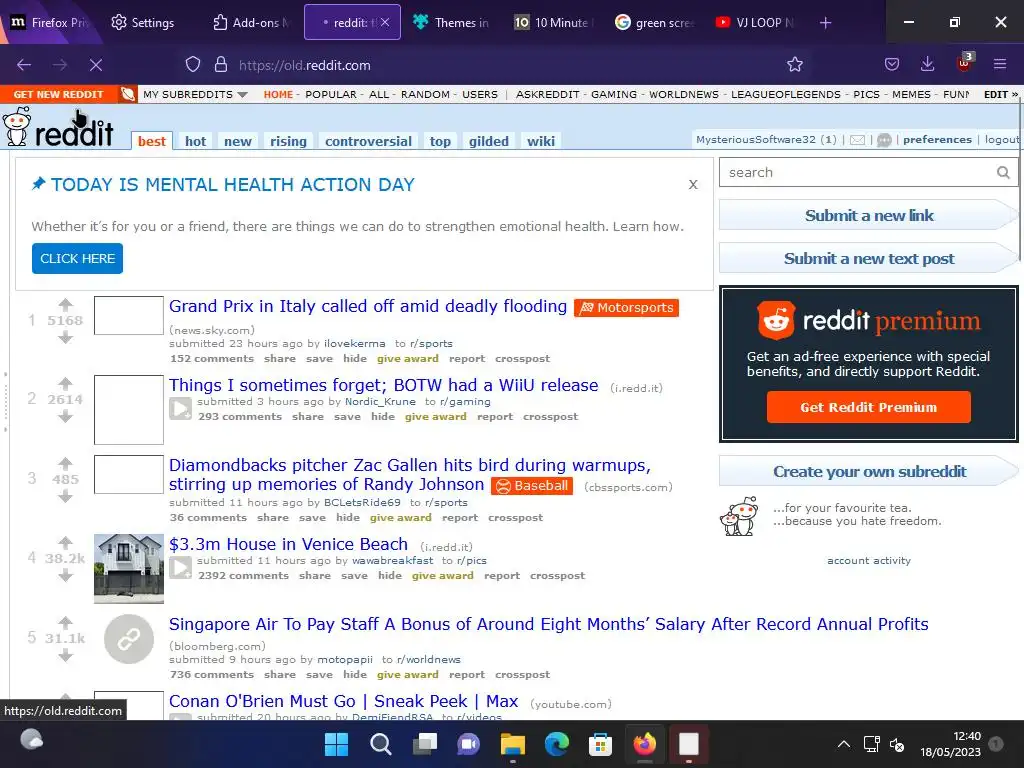Select the gilded tab
This screenshot has width=1024, height=768.
coord(488,141)
